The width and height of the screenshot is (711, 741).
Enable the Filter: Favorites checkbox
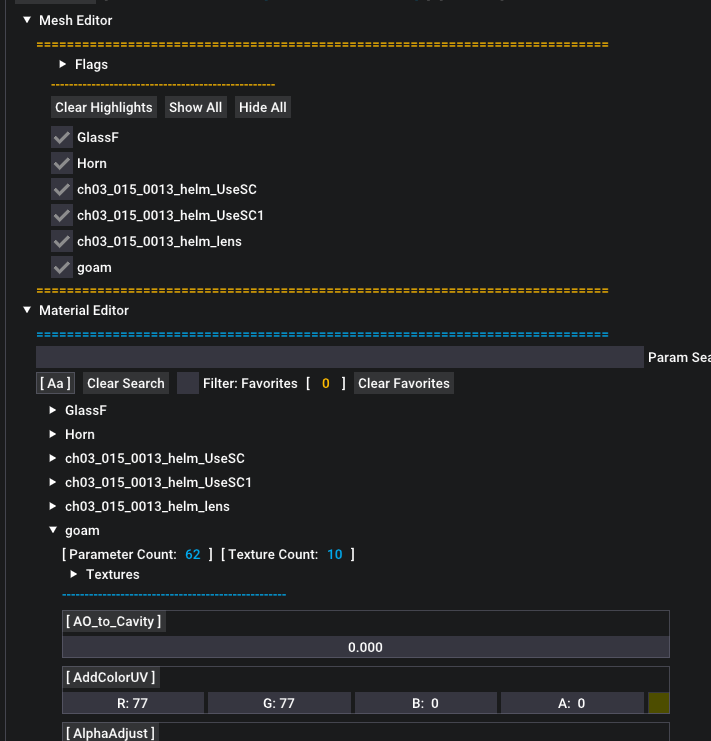pos(188,383)
